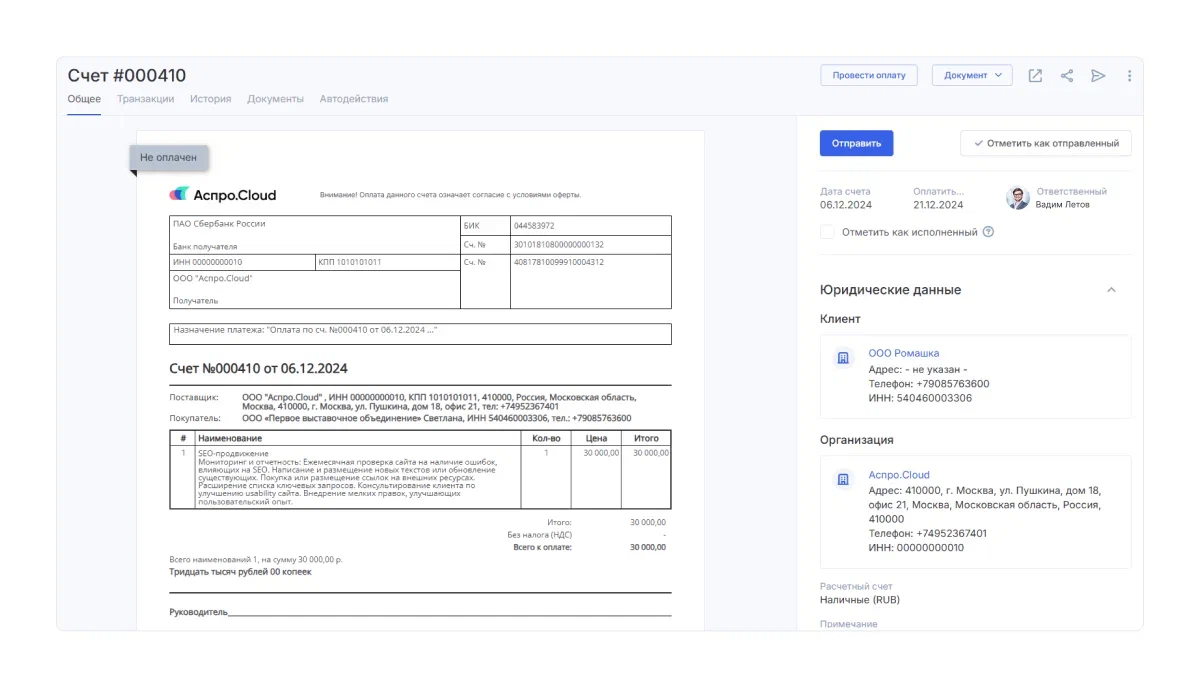Open the Оплатить due date field
Image resolution: width=1200 pixels, height=688 pixels.
(x=938, y=204)
